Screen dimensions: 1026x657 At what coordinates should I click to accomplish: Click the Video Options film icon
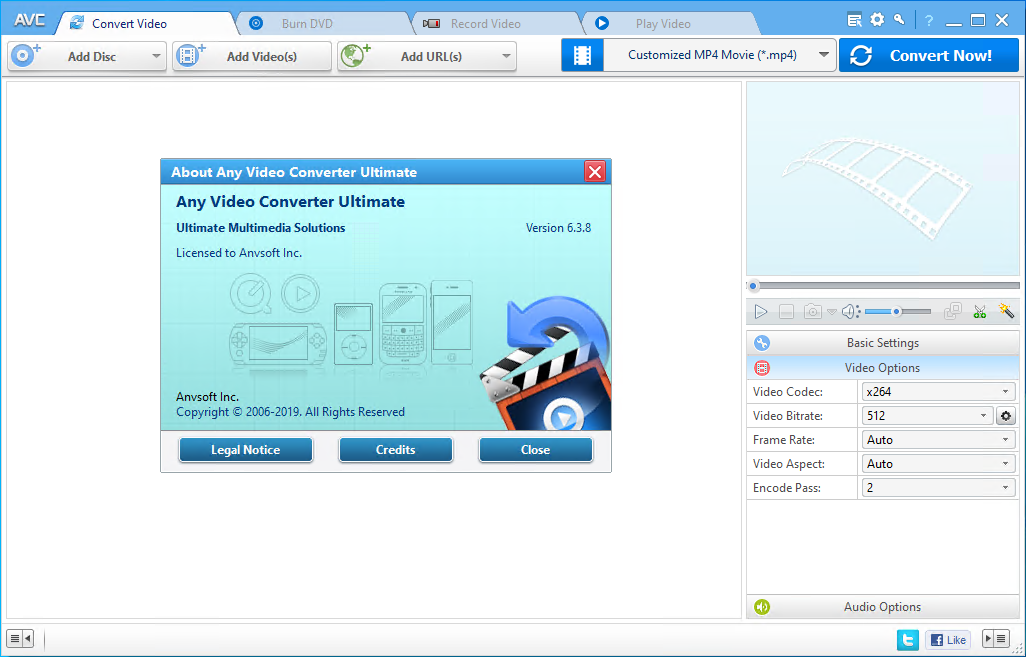tap(762, 368)
